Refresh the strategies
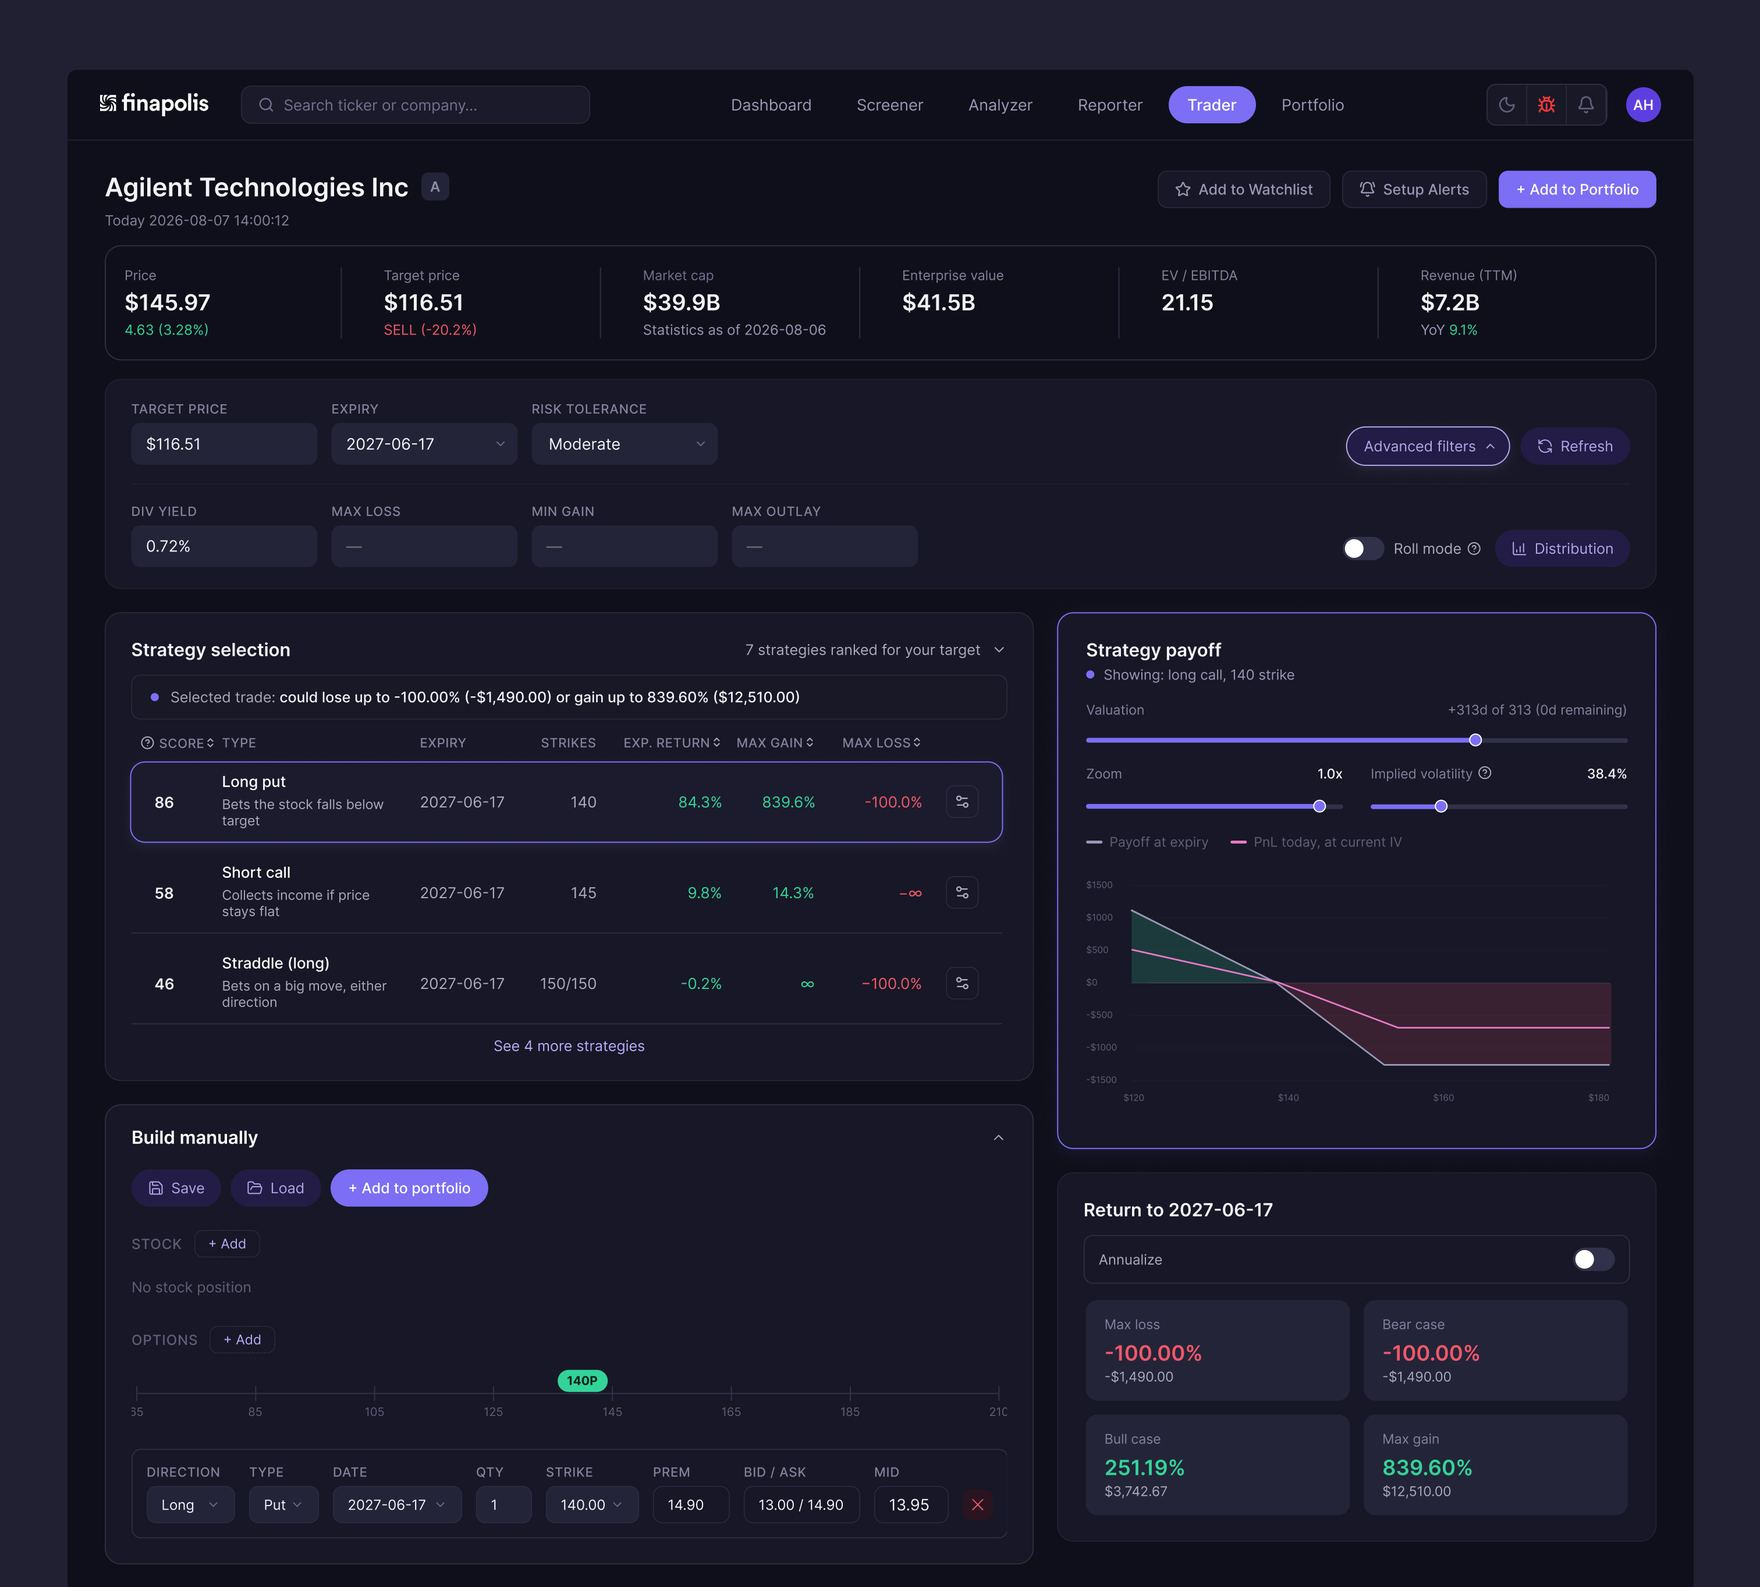Screen dimensions: 1760x1587 1575,446
